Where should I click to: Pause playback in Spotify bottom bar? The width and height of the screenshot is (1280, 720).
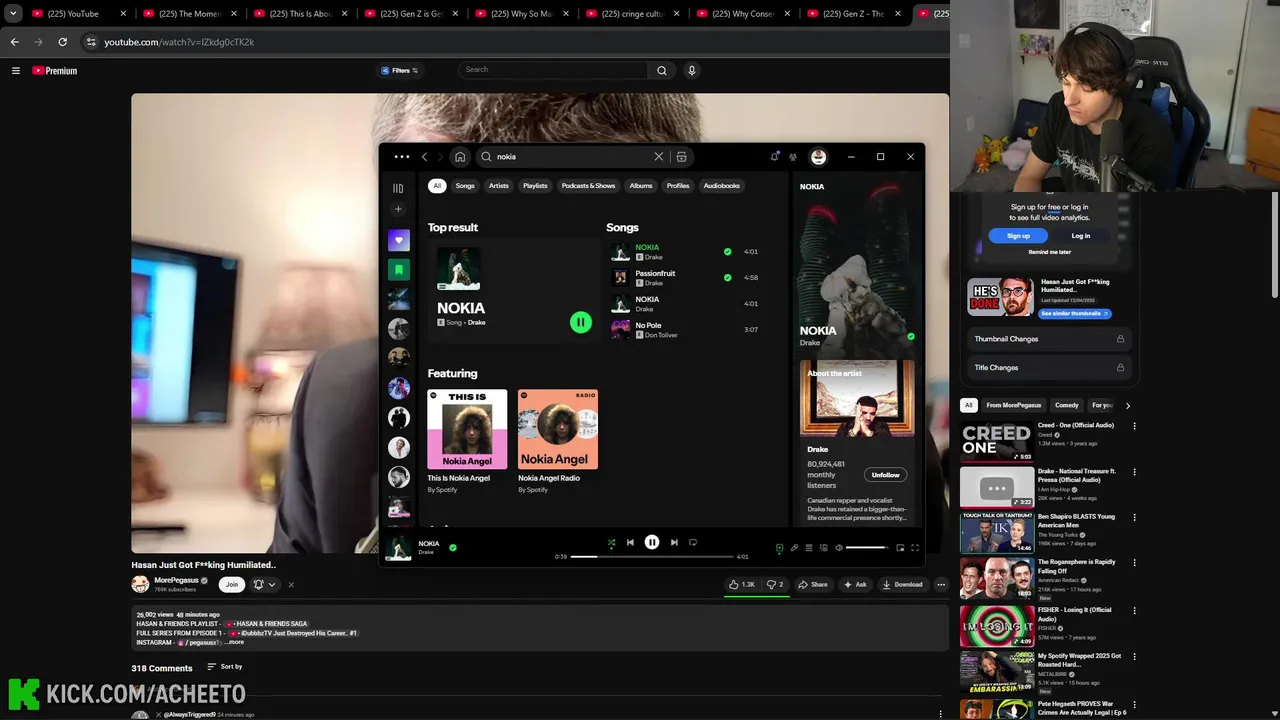point(651,542)
